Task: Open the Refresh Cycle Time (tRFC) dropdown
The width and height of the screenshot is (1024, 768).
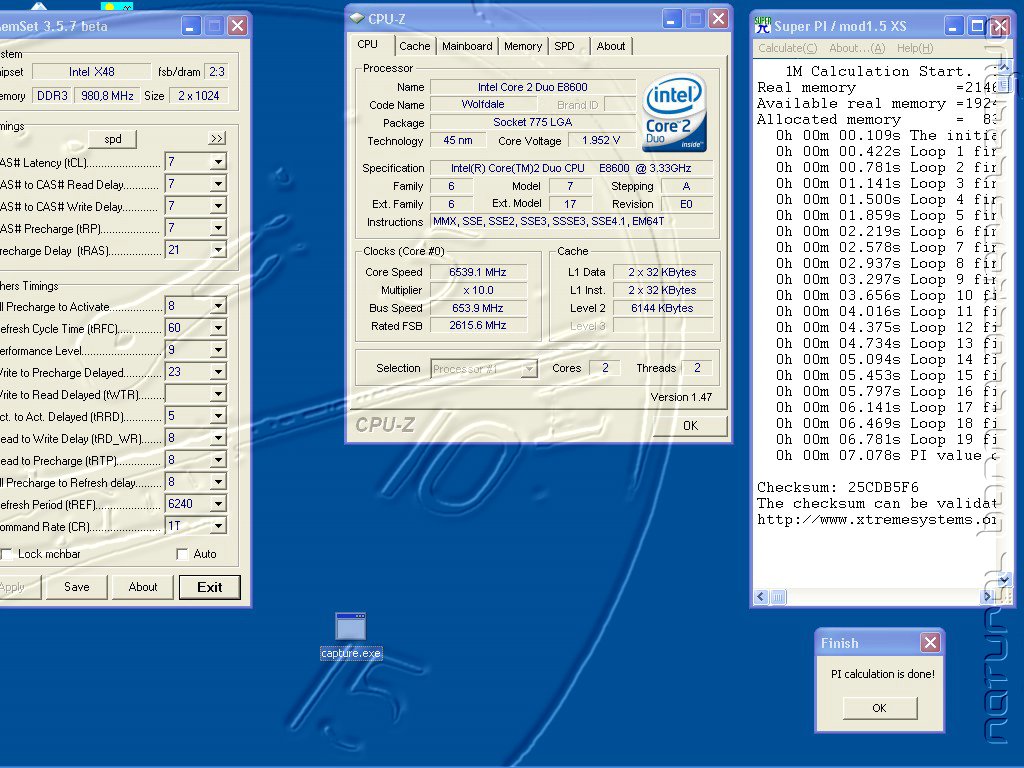Action: coord(218,328)
